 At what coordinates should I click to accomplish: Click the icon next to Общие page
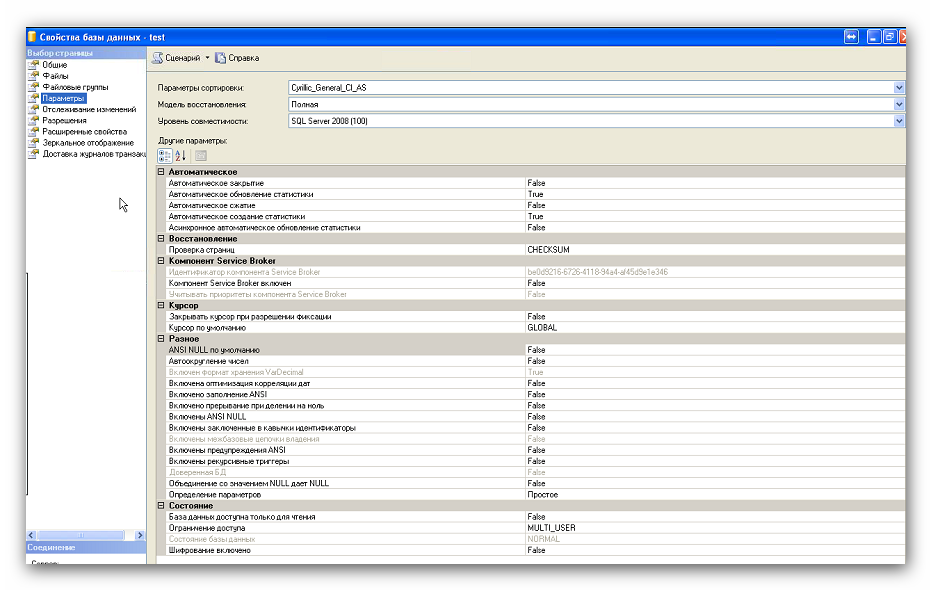tap(33, 65)
